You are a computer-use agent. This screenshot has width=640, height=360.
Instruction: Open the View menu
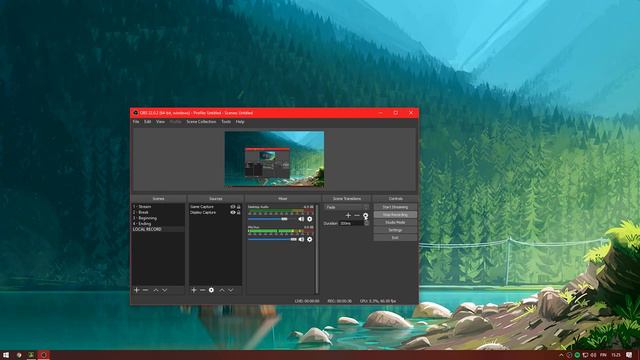coord(160,122)
